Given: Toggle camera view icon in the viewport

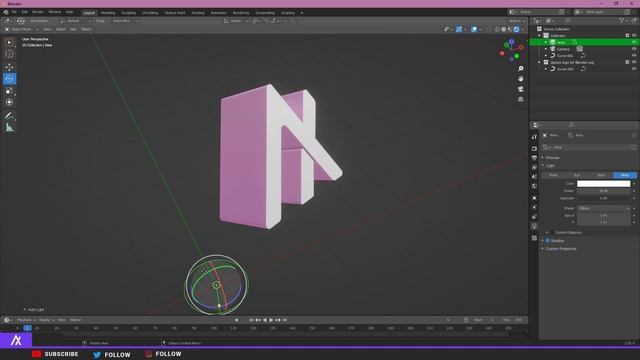Looking at the screenshot, I should point(520,89).
